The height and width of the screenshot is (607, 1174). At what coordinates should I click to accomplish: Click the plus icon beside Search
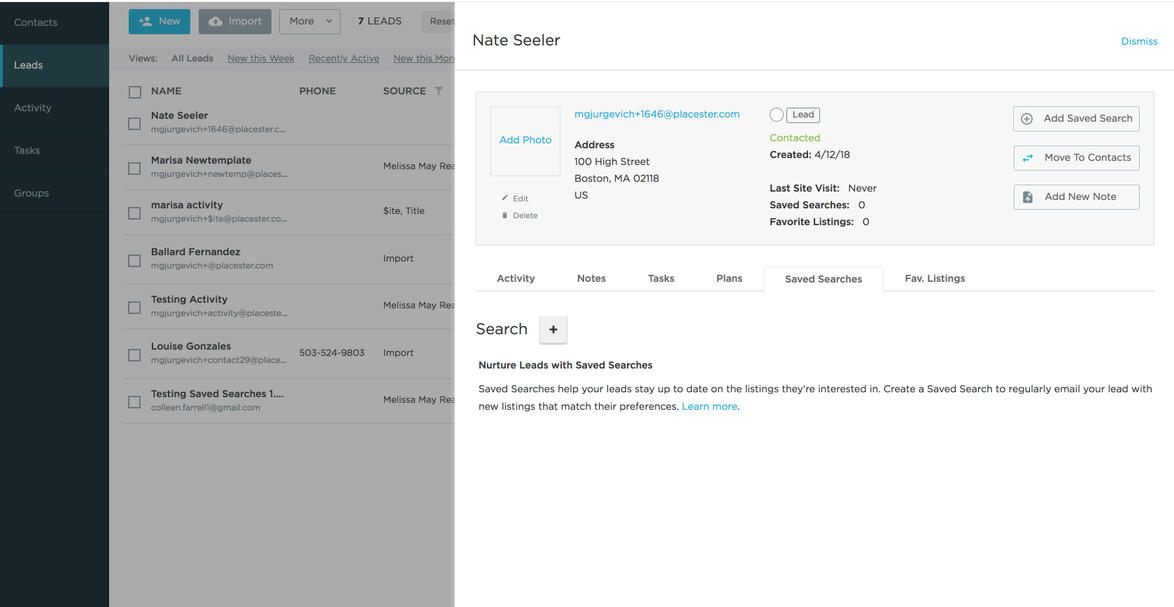(x=553, y=329)
